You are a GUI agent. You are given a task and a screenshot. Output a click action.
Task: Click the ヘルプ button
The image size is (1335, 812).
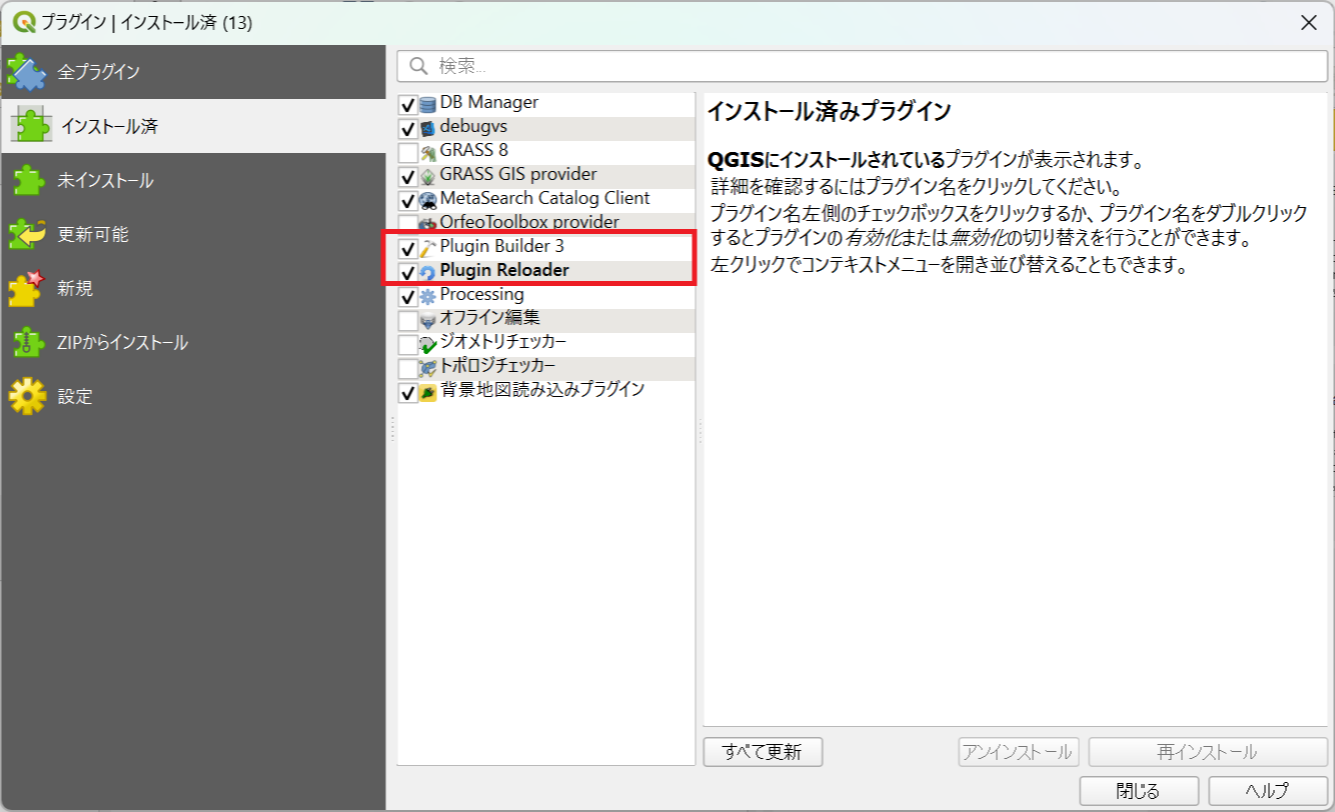pyautogui.click(x=1268, y=790)
